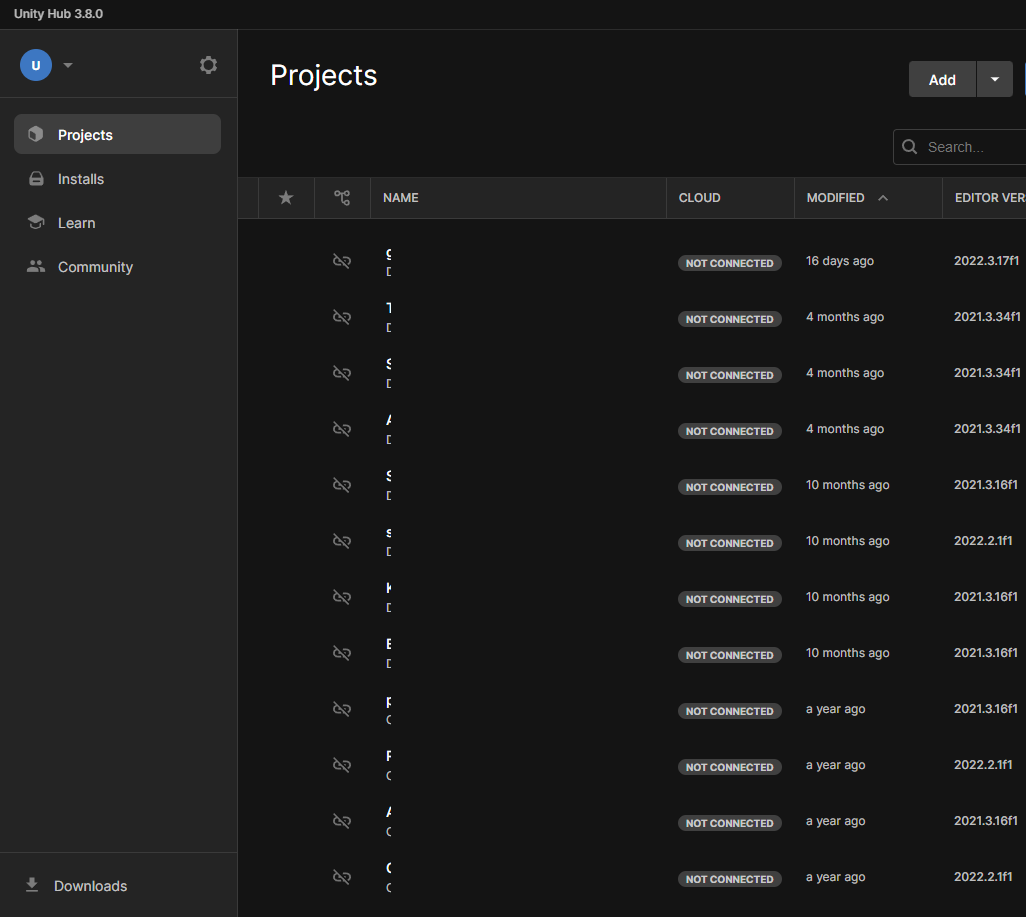Open the Add button dropdown arrow
The height and width of the screenshot is (917, 1026).
pos(994,80)
